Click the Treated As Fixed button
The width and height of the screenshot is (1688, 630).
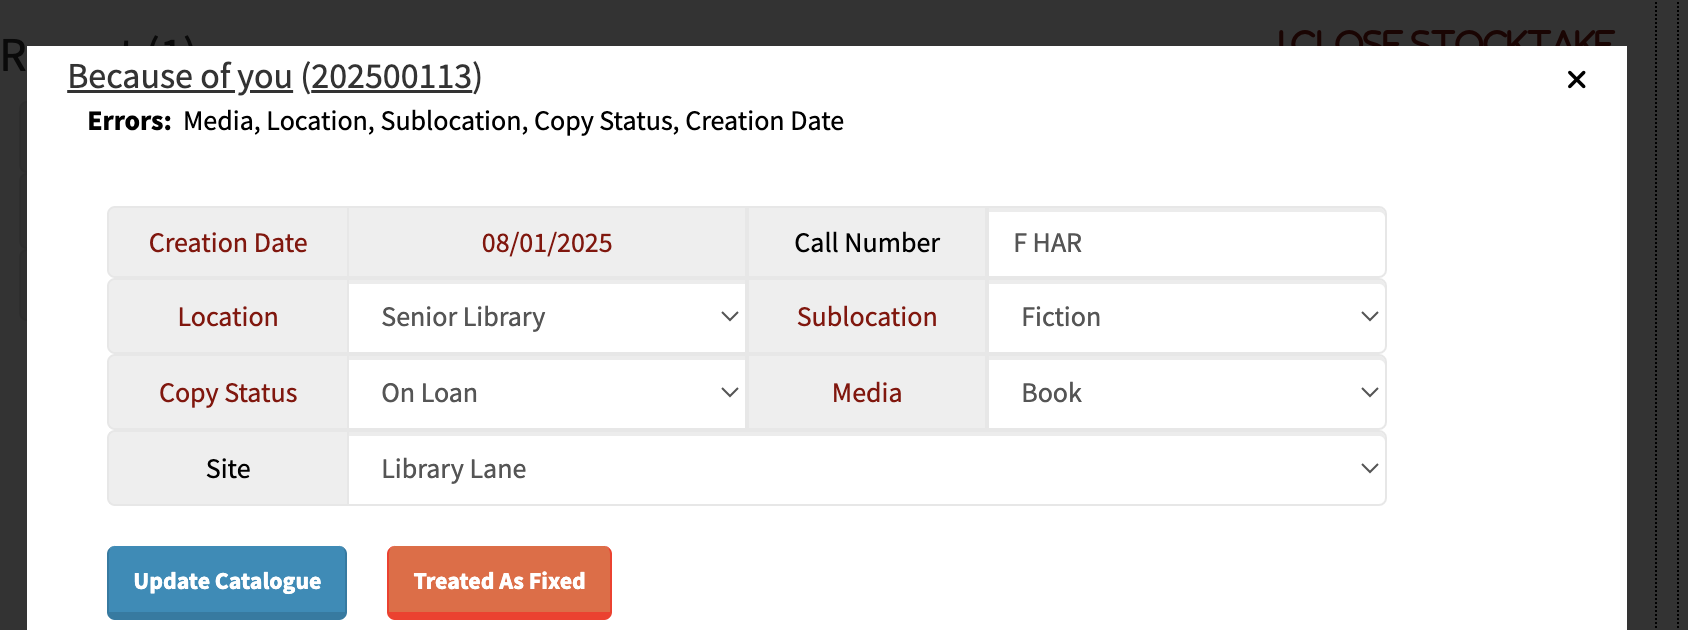tap(499, 582)
